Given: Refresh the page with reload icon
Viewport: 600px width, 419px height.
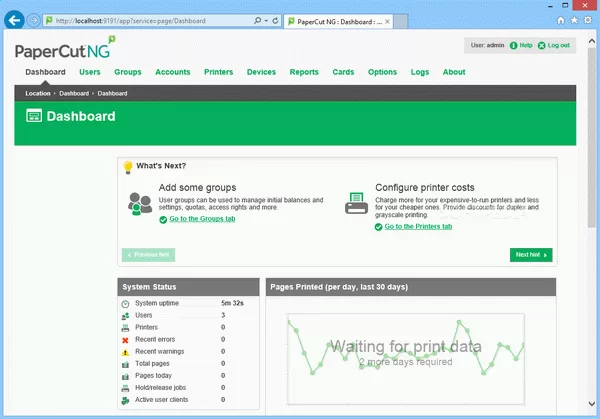Looking at the screenshot, I should [x=275, y=21].
